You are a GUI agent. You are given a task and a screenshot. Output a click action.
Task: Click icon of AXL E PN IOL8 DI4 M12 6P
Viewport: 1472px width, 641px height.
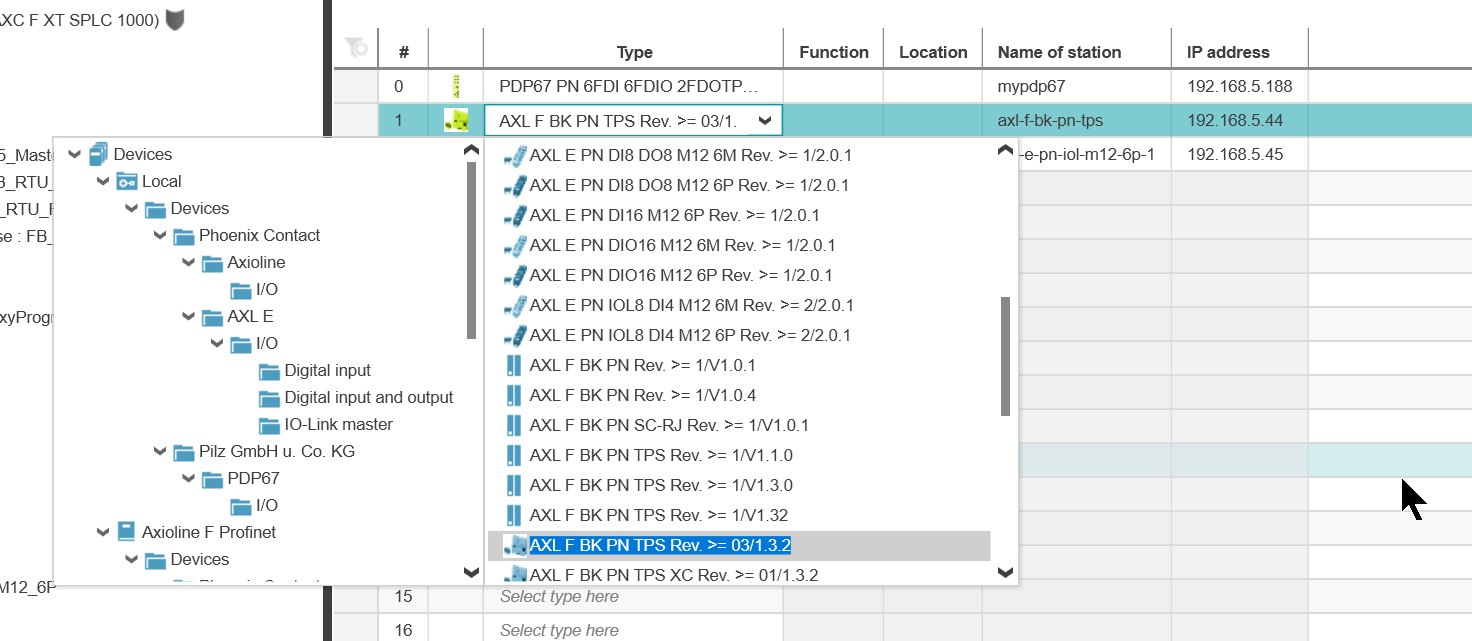pyautogui.click(x=514, y=335)
